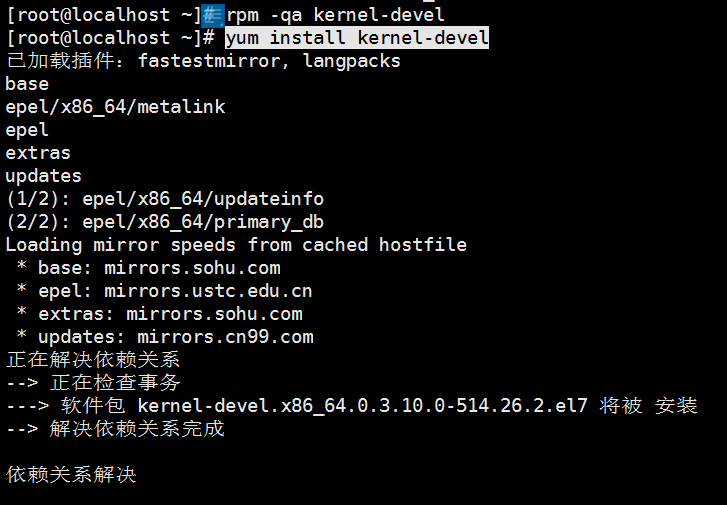727x505 pixels.
Task: Click the blue icon beside the first prompt
Action: coord(213,15)
